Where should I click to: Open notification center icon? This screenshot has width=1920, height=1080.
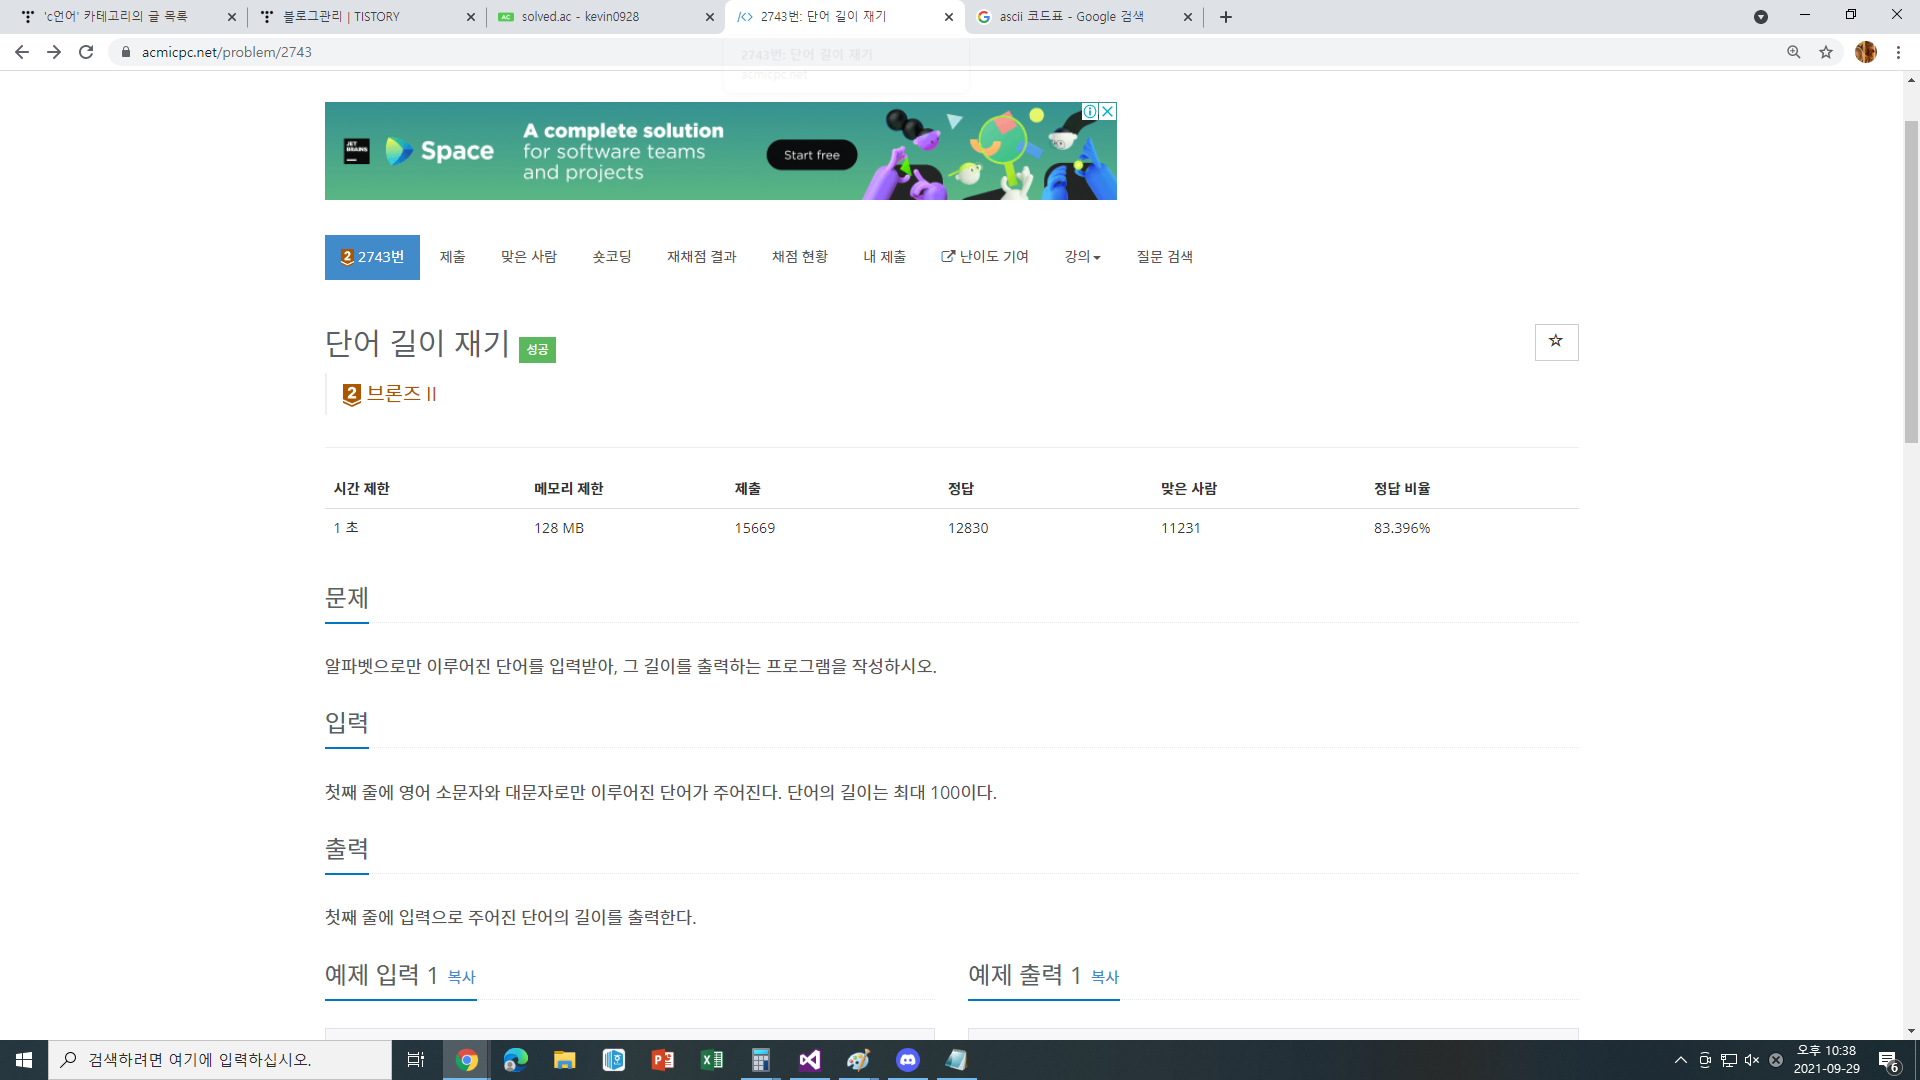pyautogui.click(x=1889, y=1061)
